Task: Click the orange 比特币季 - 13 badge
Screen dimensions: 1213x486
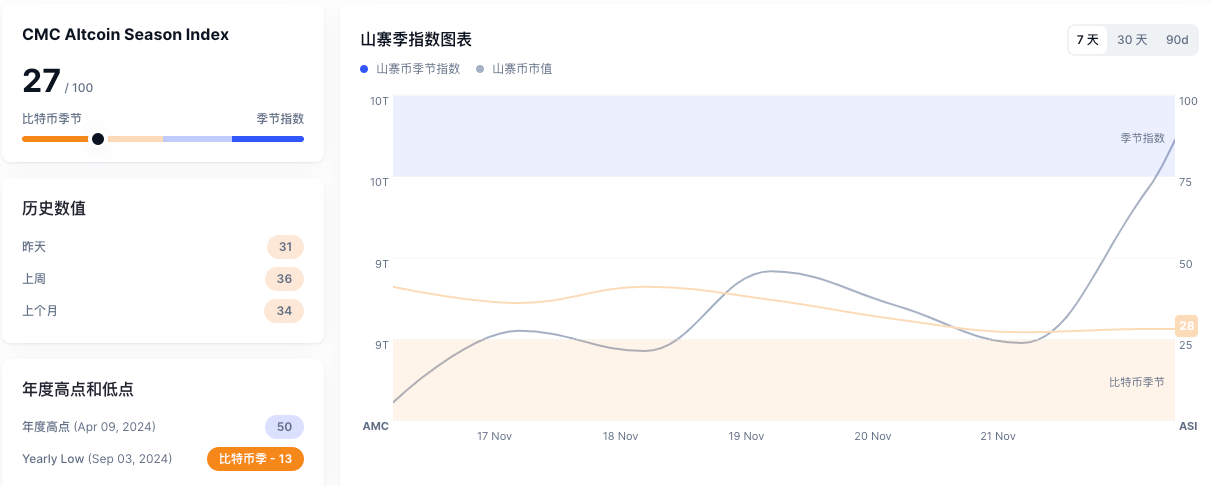Action: [x=255, y=459]
